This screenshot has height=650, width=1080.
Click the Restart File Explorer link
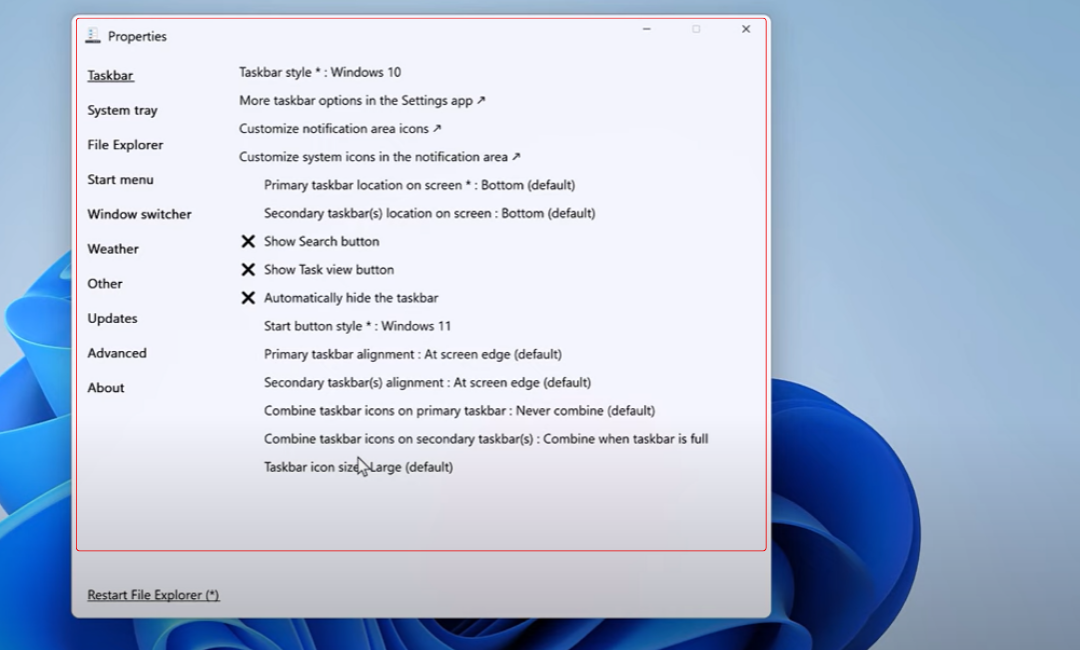[x=153, y=595]
